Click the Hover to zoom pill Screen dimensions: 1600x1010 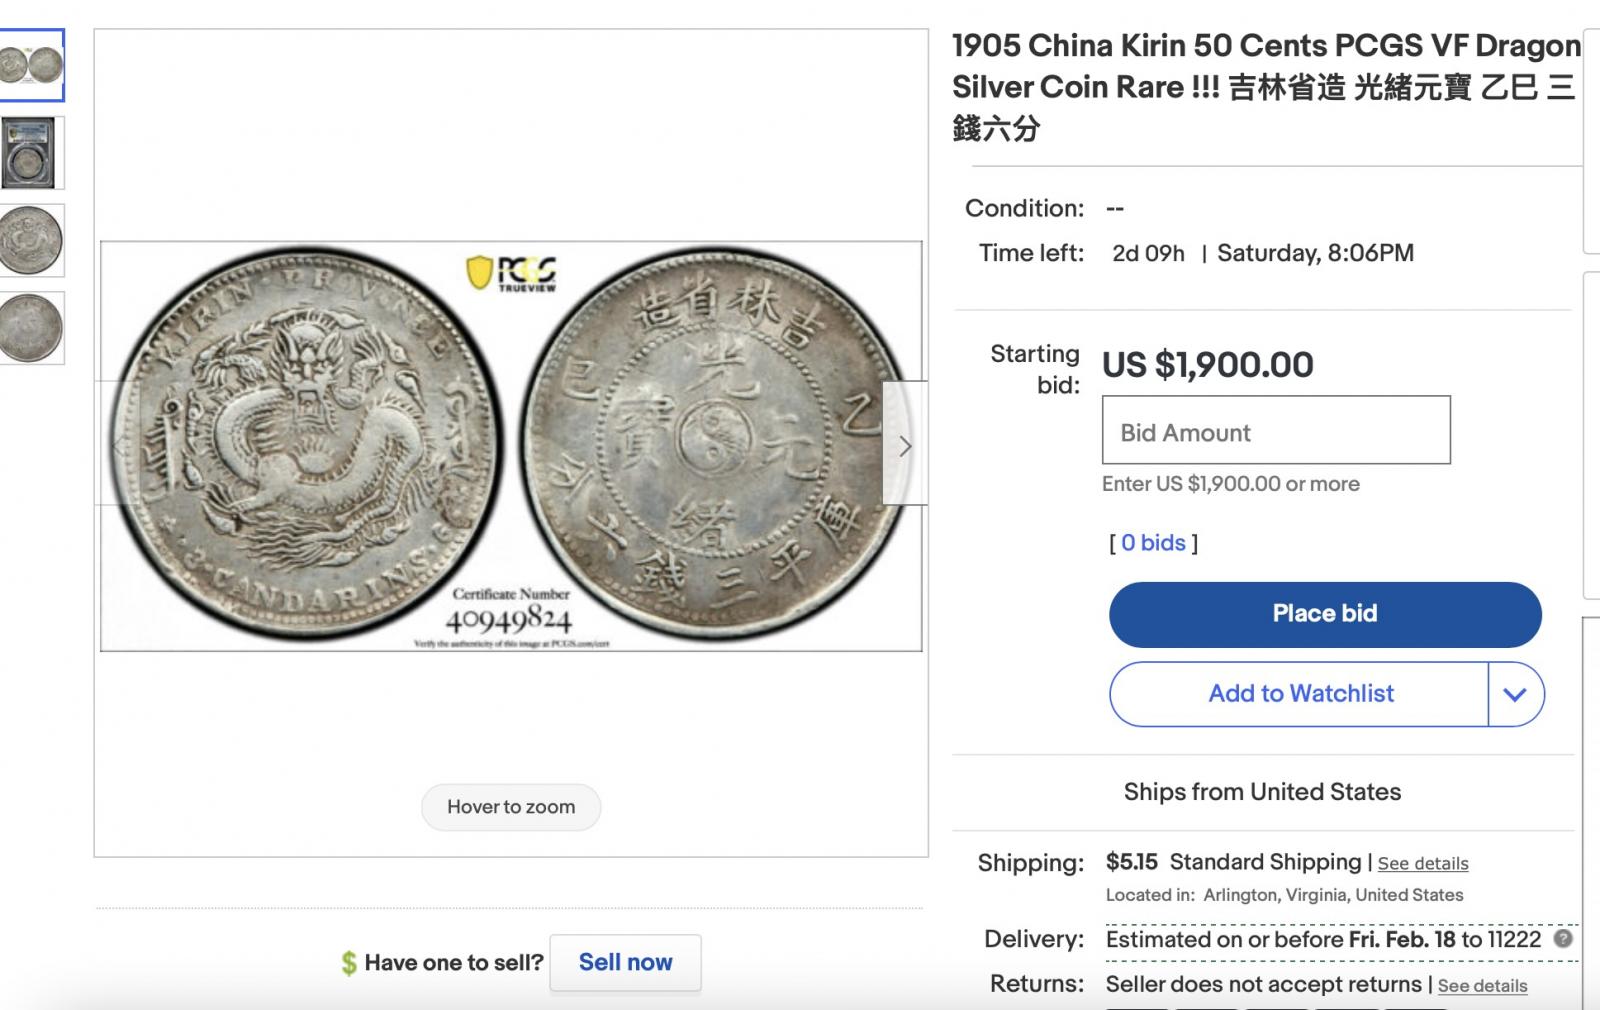tap(510, 807)
